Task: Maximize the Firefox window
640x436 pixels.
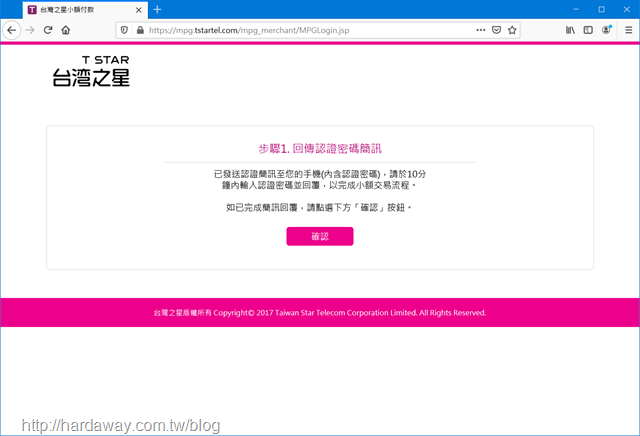Action: pyautogui.click(x=601, y=9)
